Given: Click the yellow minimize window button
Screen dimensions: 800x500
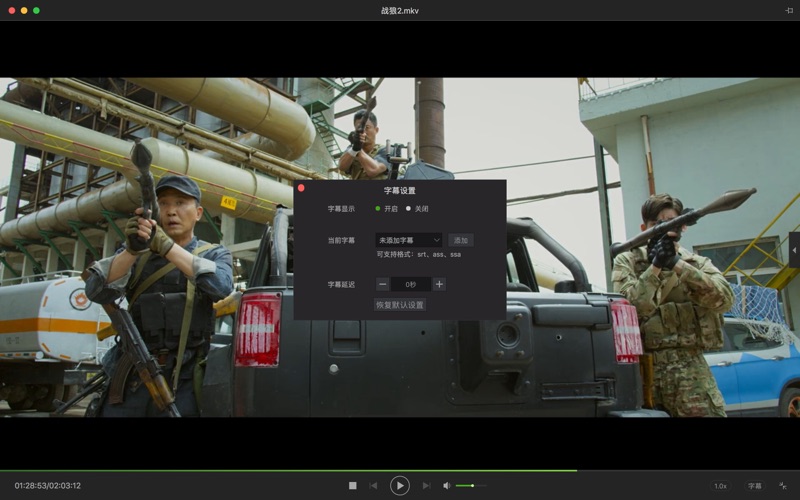Looking at the screenshot, I should [24, 10].
